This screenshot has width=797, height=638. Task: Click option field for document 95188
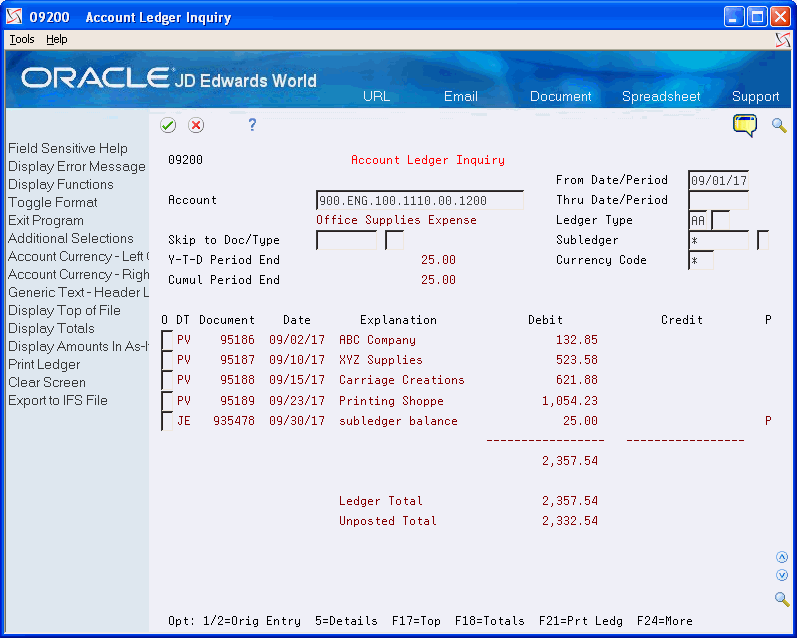(167, 380)
